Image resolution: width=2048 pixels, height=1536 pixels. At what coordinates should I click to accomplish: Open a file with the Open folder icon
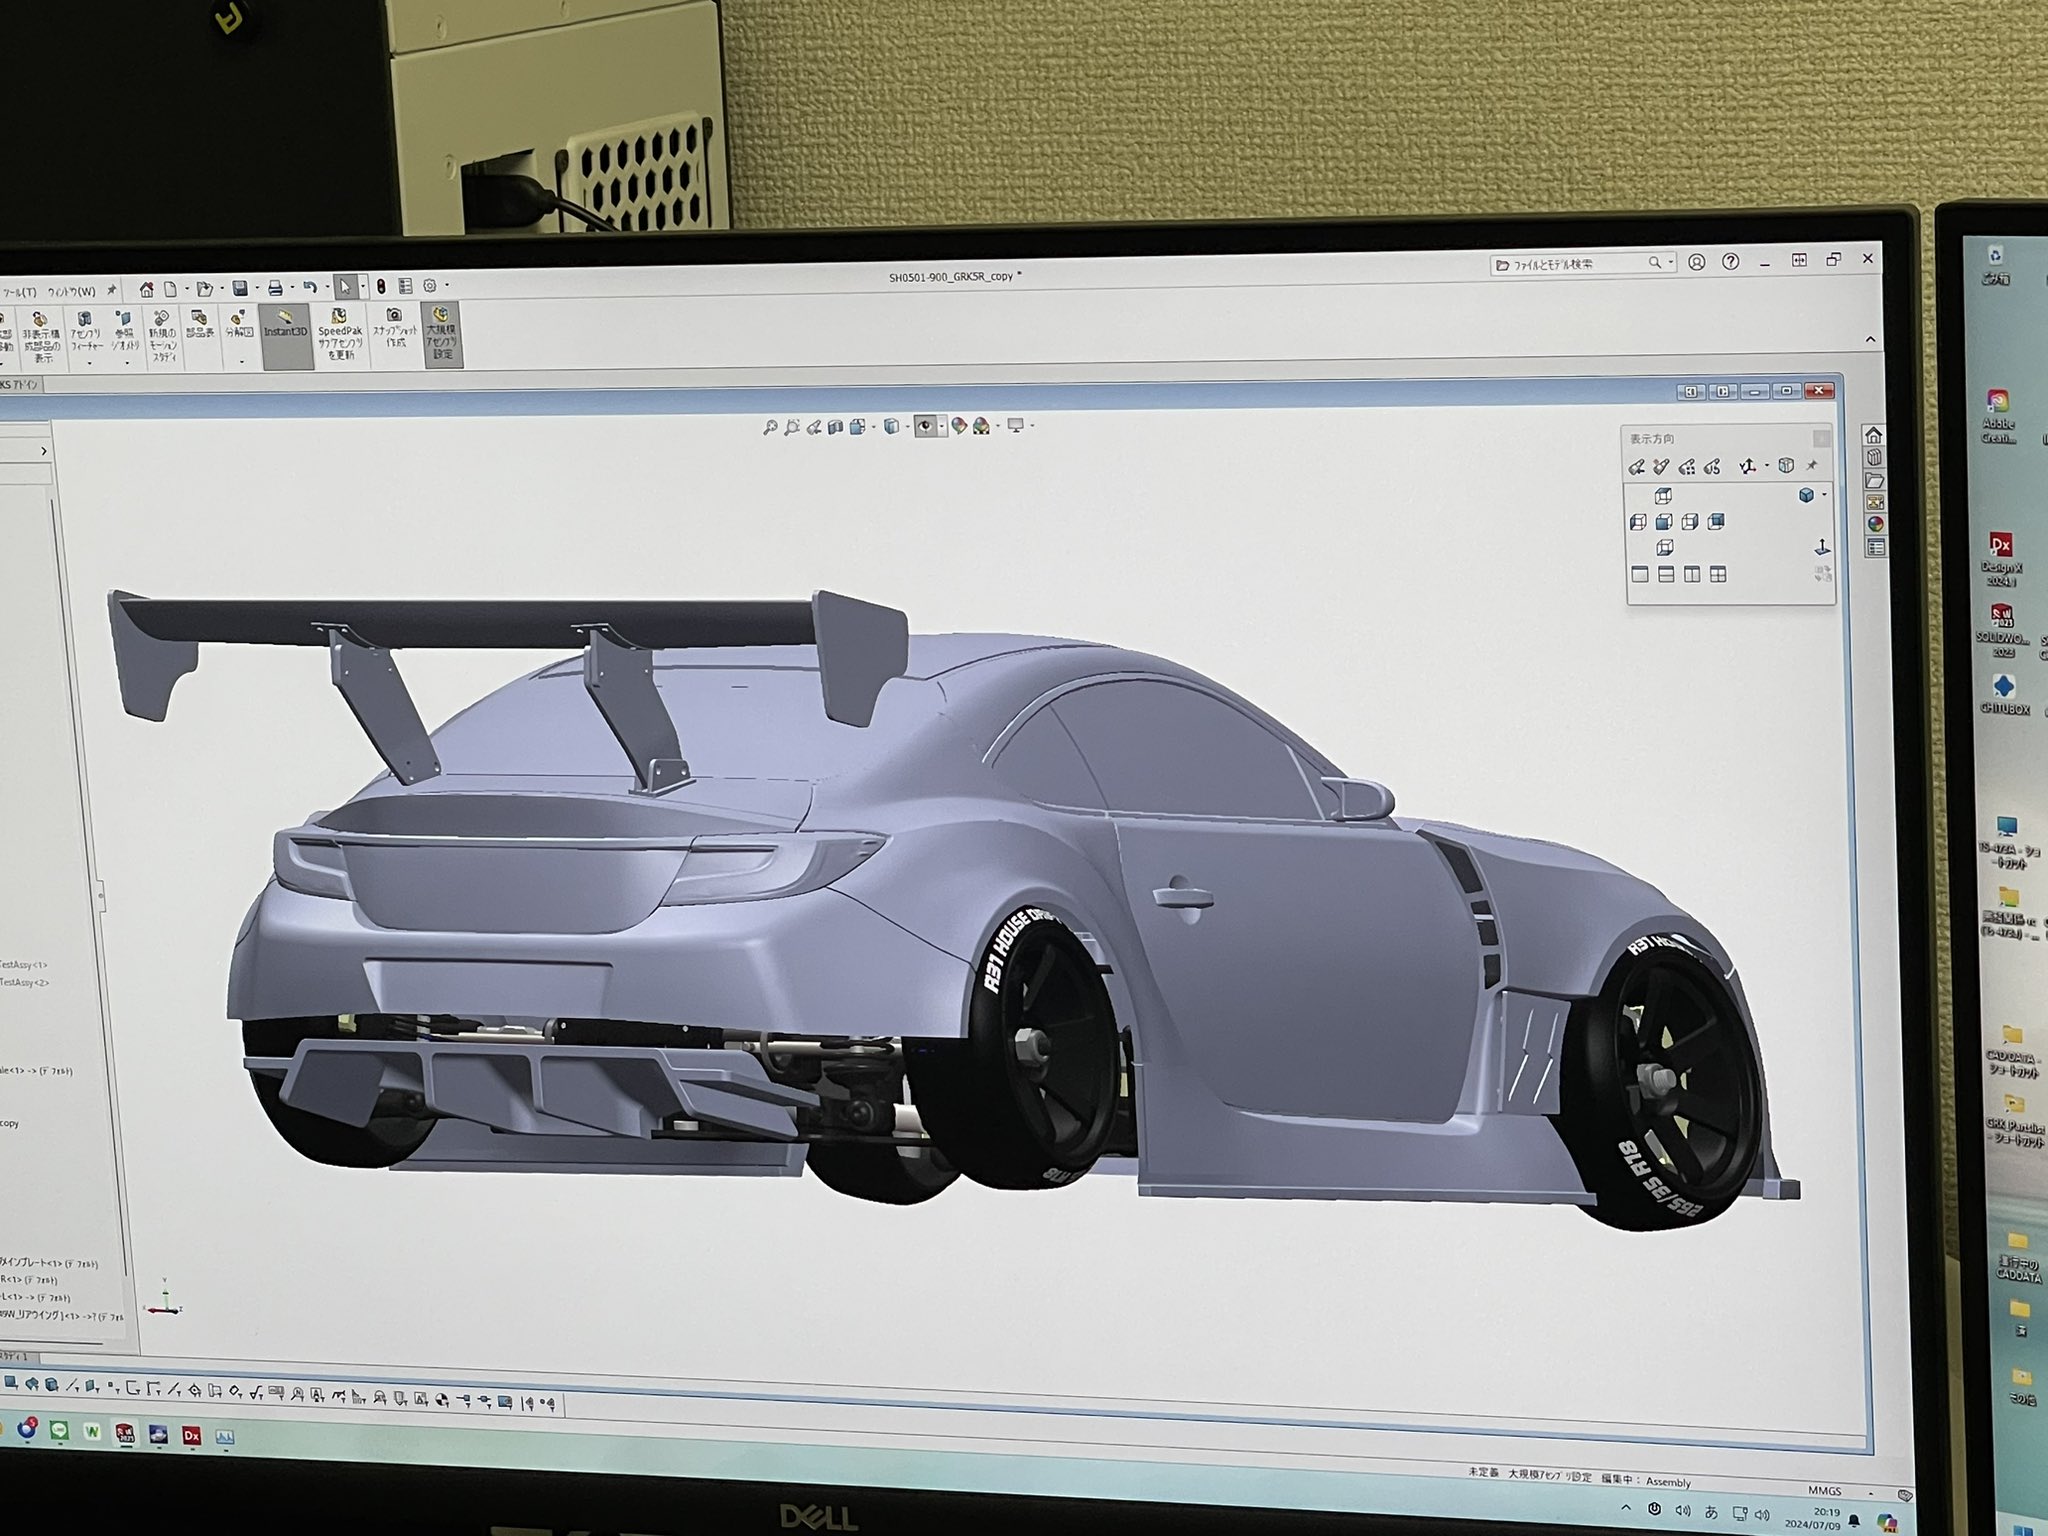[205, 289]
